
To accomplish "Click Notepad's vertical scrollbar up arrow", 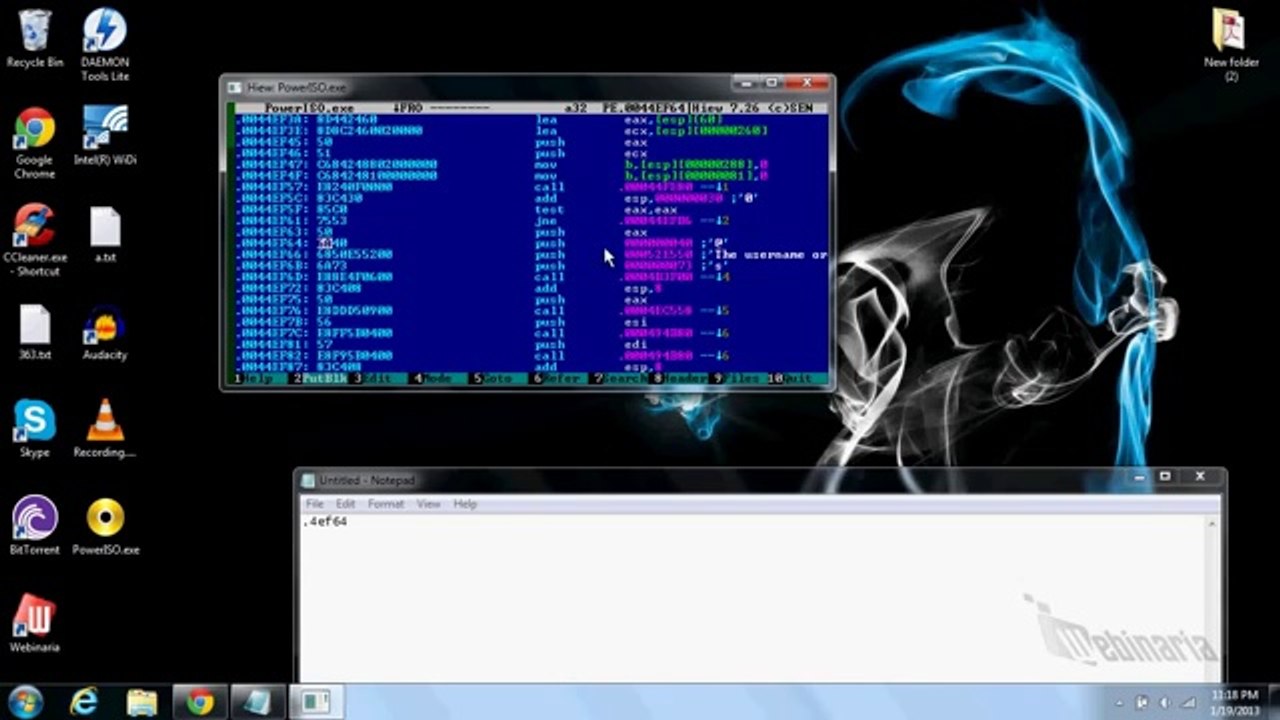I will [1212, 523].
